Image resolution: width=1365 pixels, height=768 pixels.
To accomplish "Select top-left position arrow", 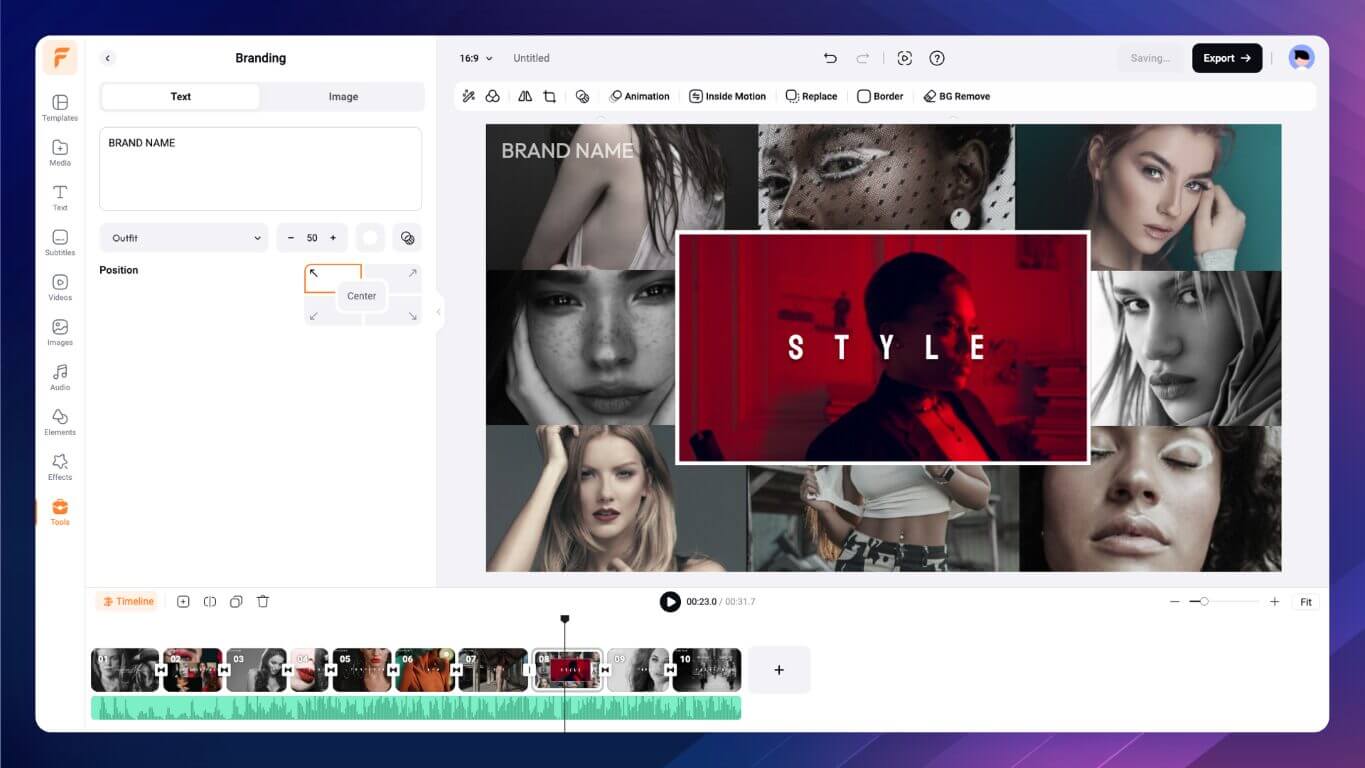I will 313,273.
